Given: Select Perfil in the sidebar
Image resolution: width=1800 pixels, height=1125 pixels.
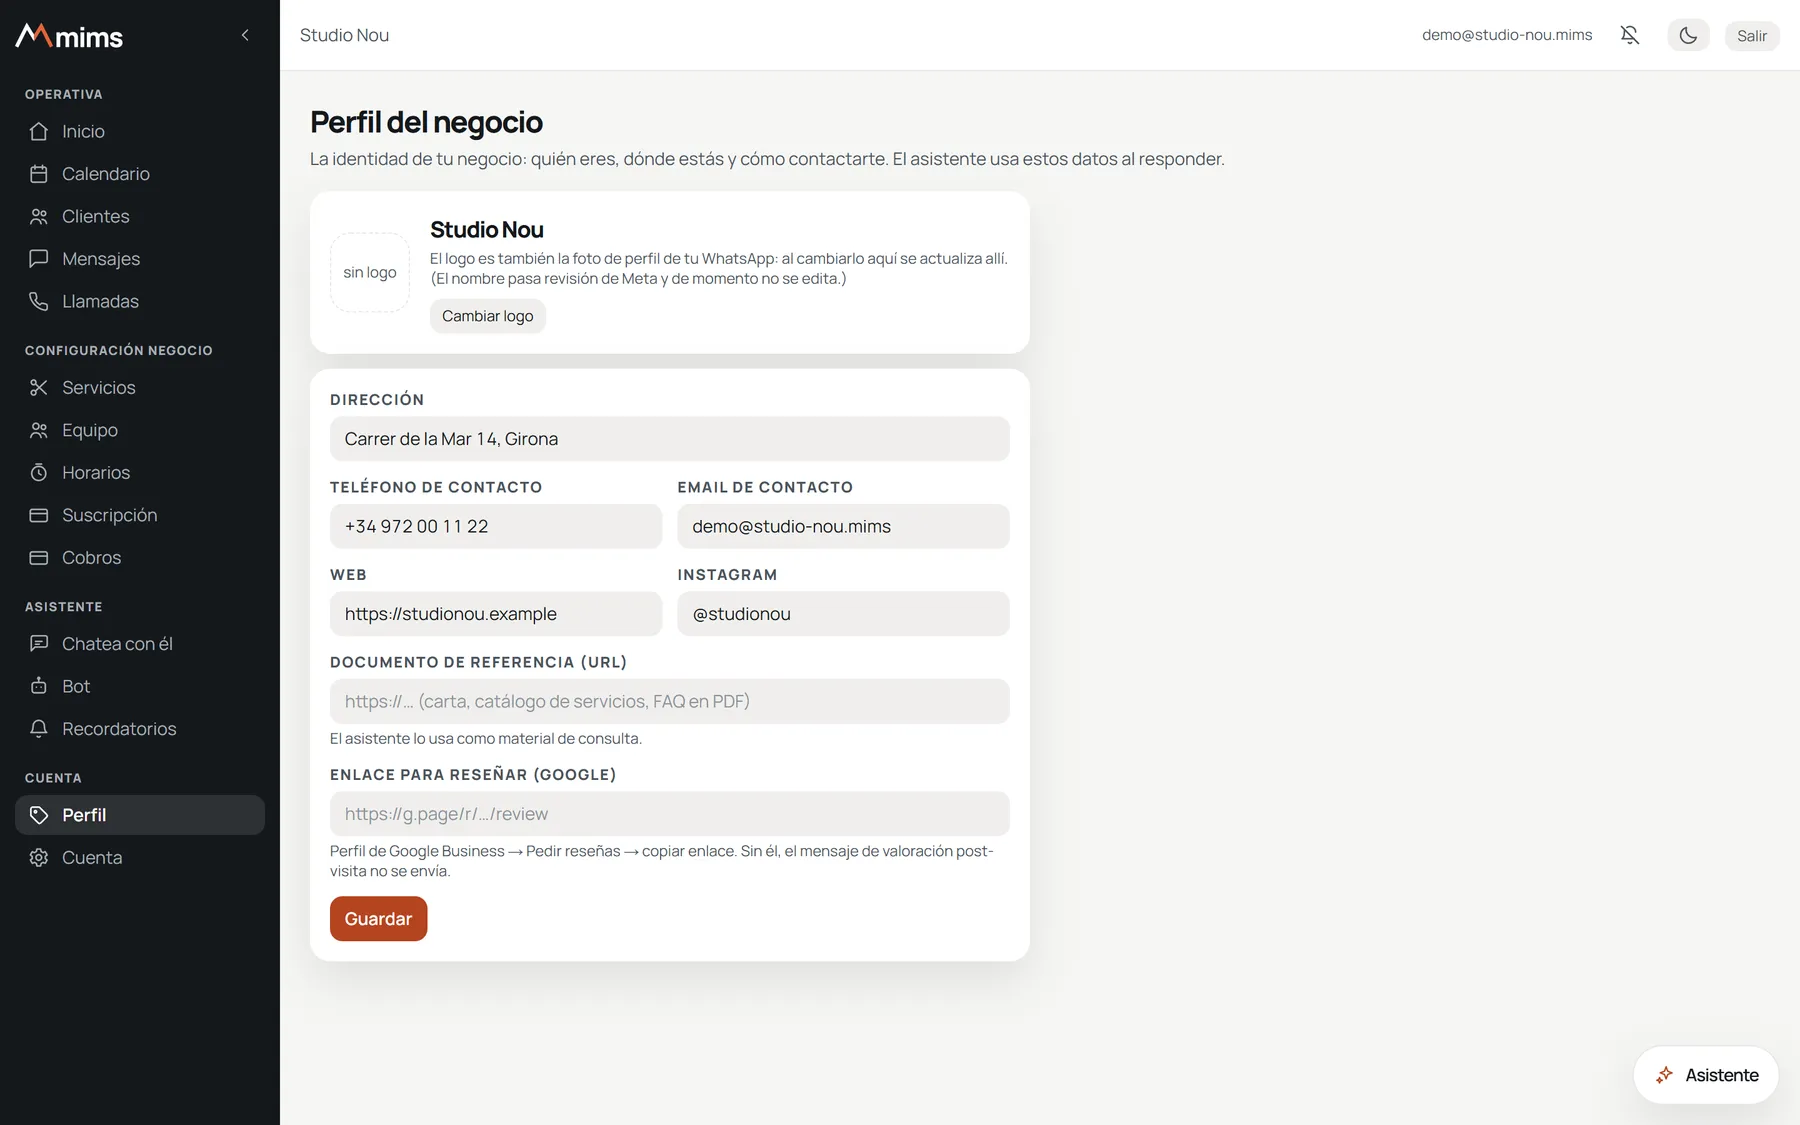Looking at the screenshot, I should click(140, 815).
